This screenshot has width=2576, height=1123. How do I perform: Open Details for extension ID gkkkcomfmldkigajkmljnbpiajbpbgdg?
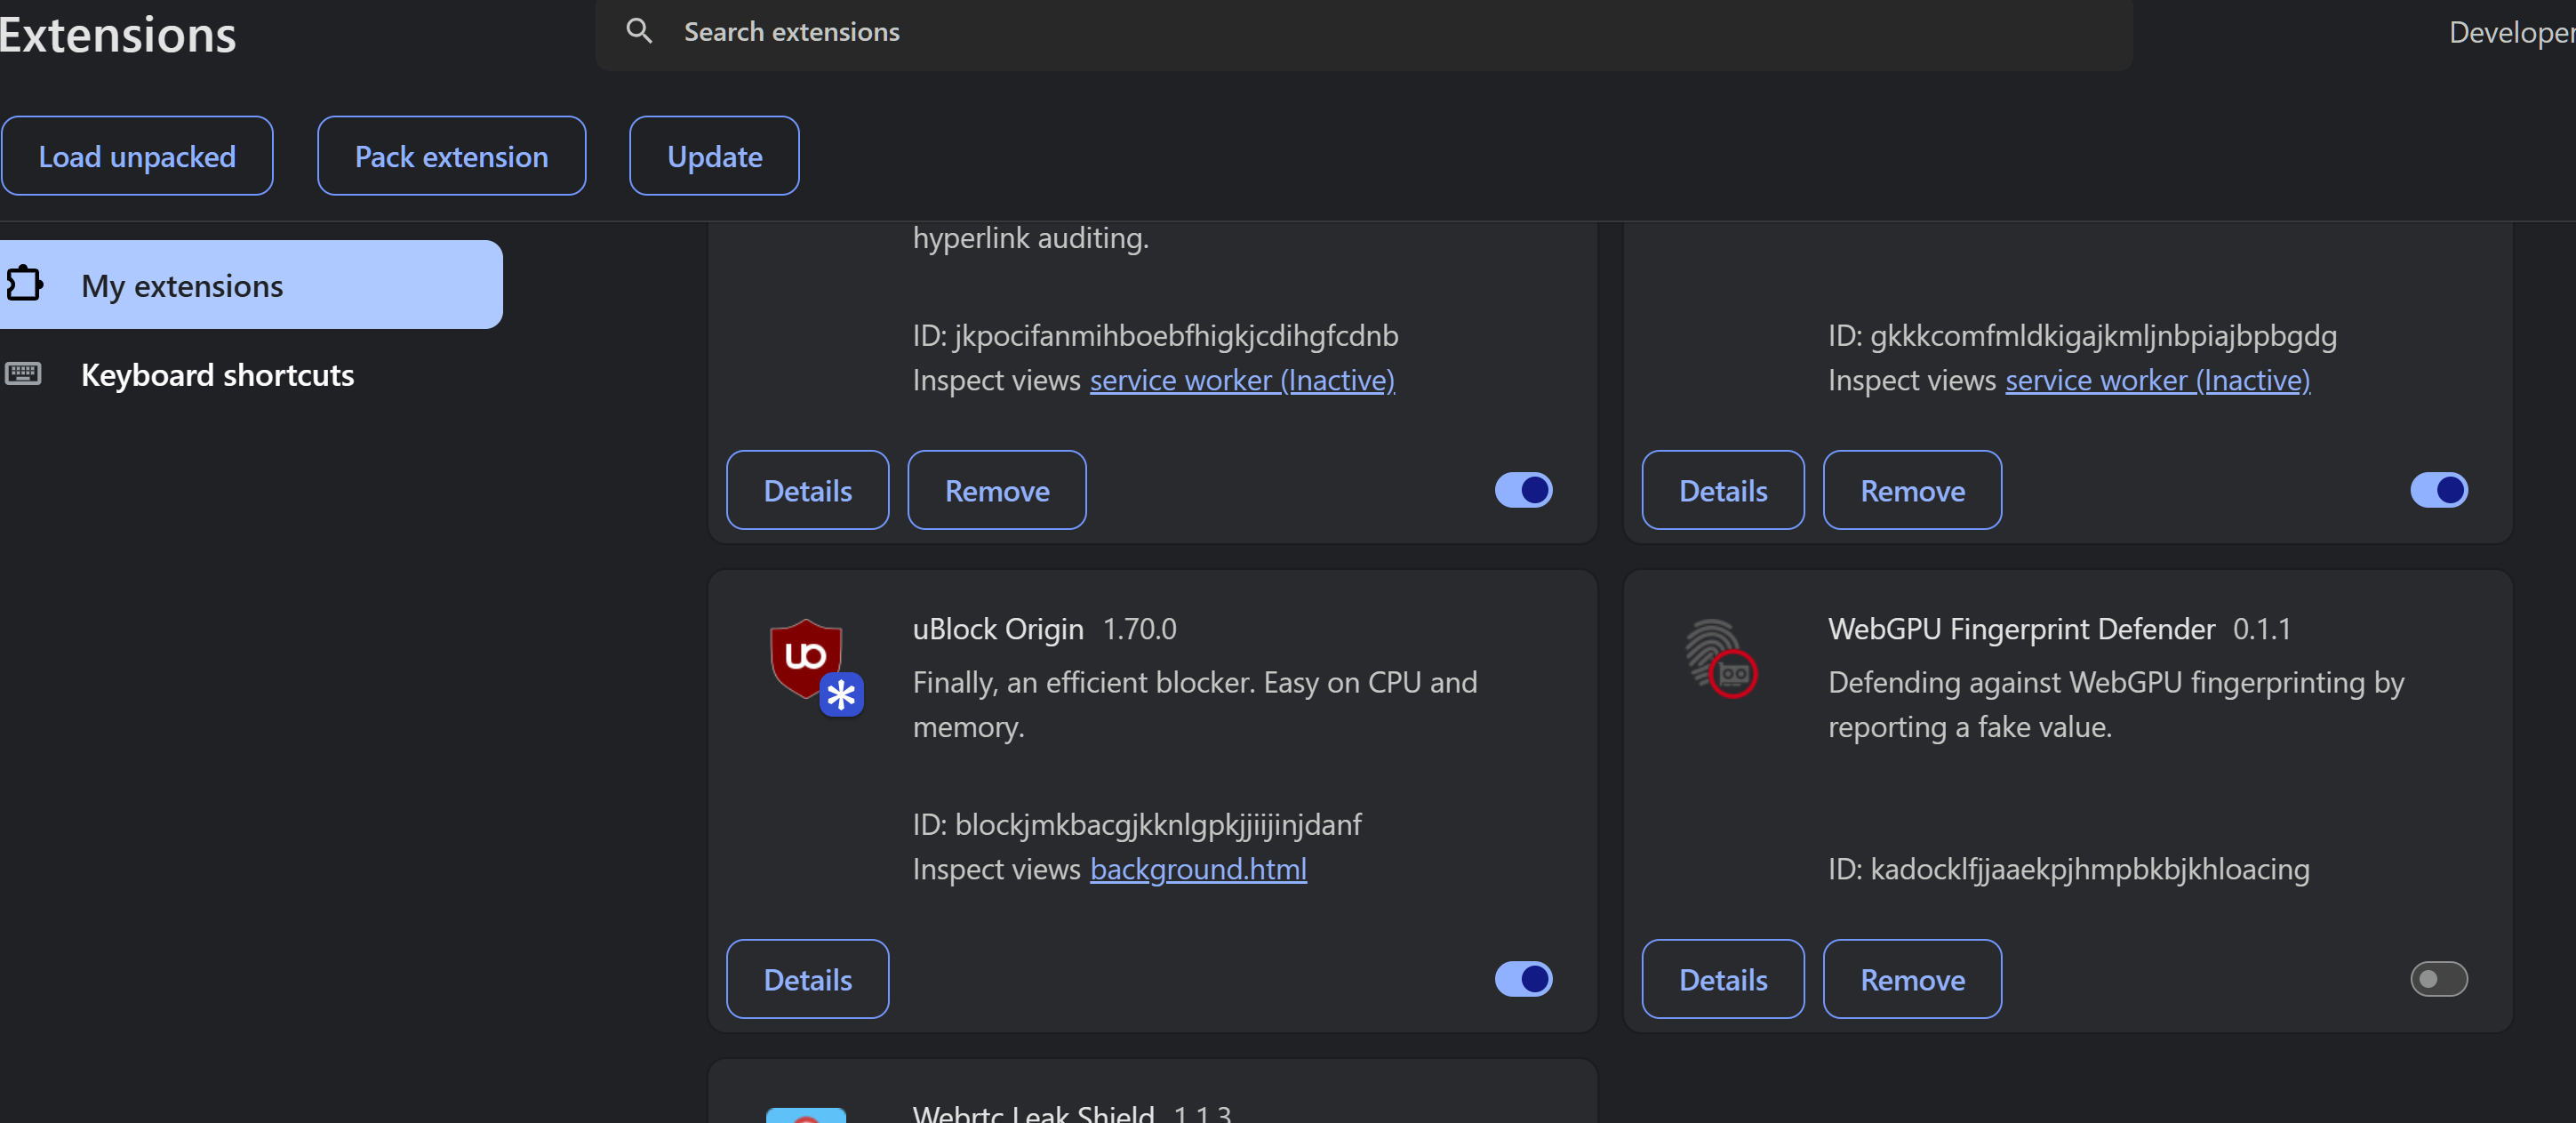(1722, 490)
